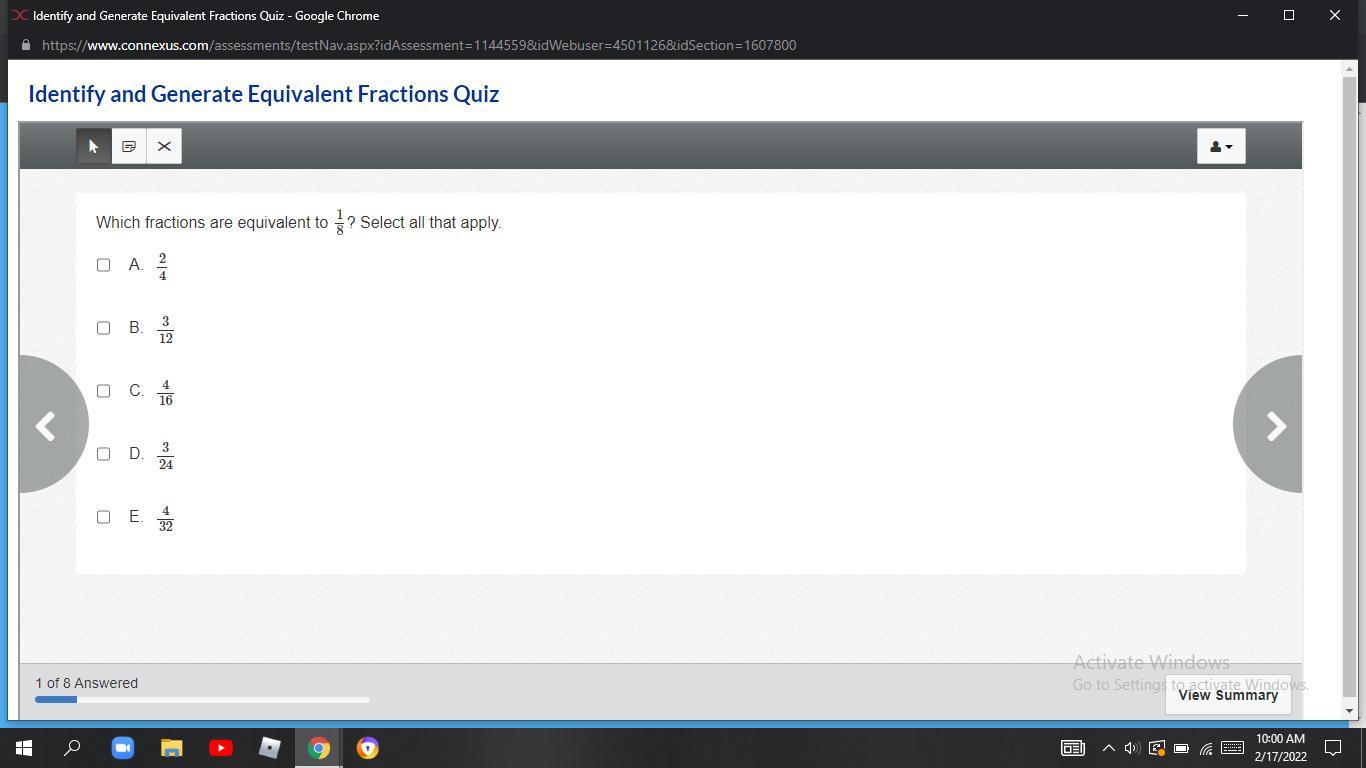This screenshot has width=1366, height=768.
Task: Click the quiz progress bar
Action: tap(202, 699)
